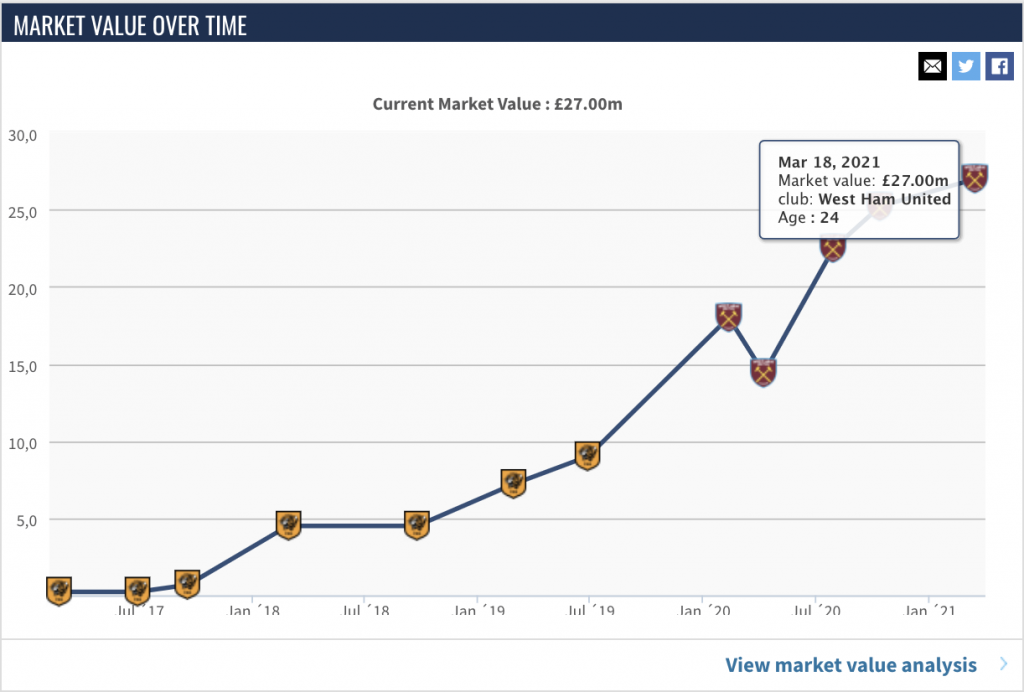Click the email share icon
Screen dimensions: 1024x692
(932, 67)
